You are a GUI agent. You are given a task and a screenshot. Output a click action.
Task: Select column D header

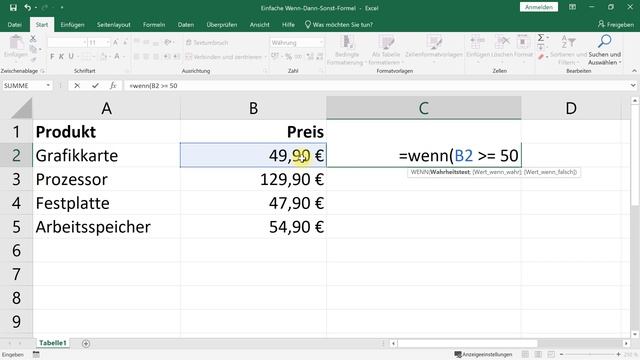[571, 108]
